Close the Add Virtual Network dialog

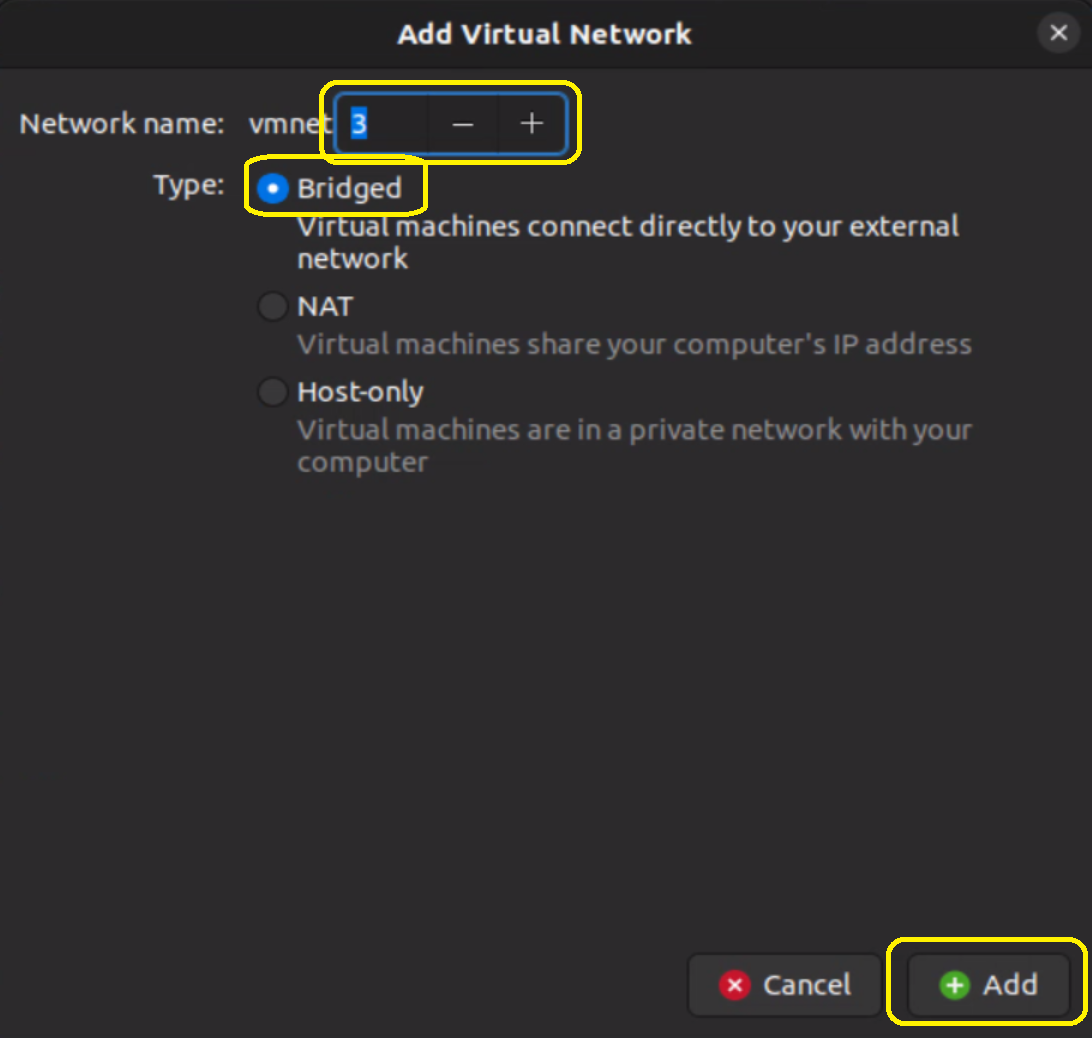point(1059,33)
